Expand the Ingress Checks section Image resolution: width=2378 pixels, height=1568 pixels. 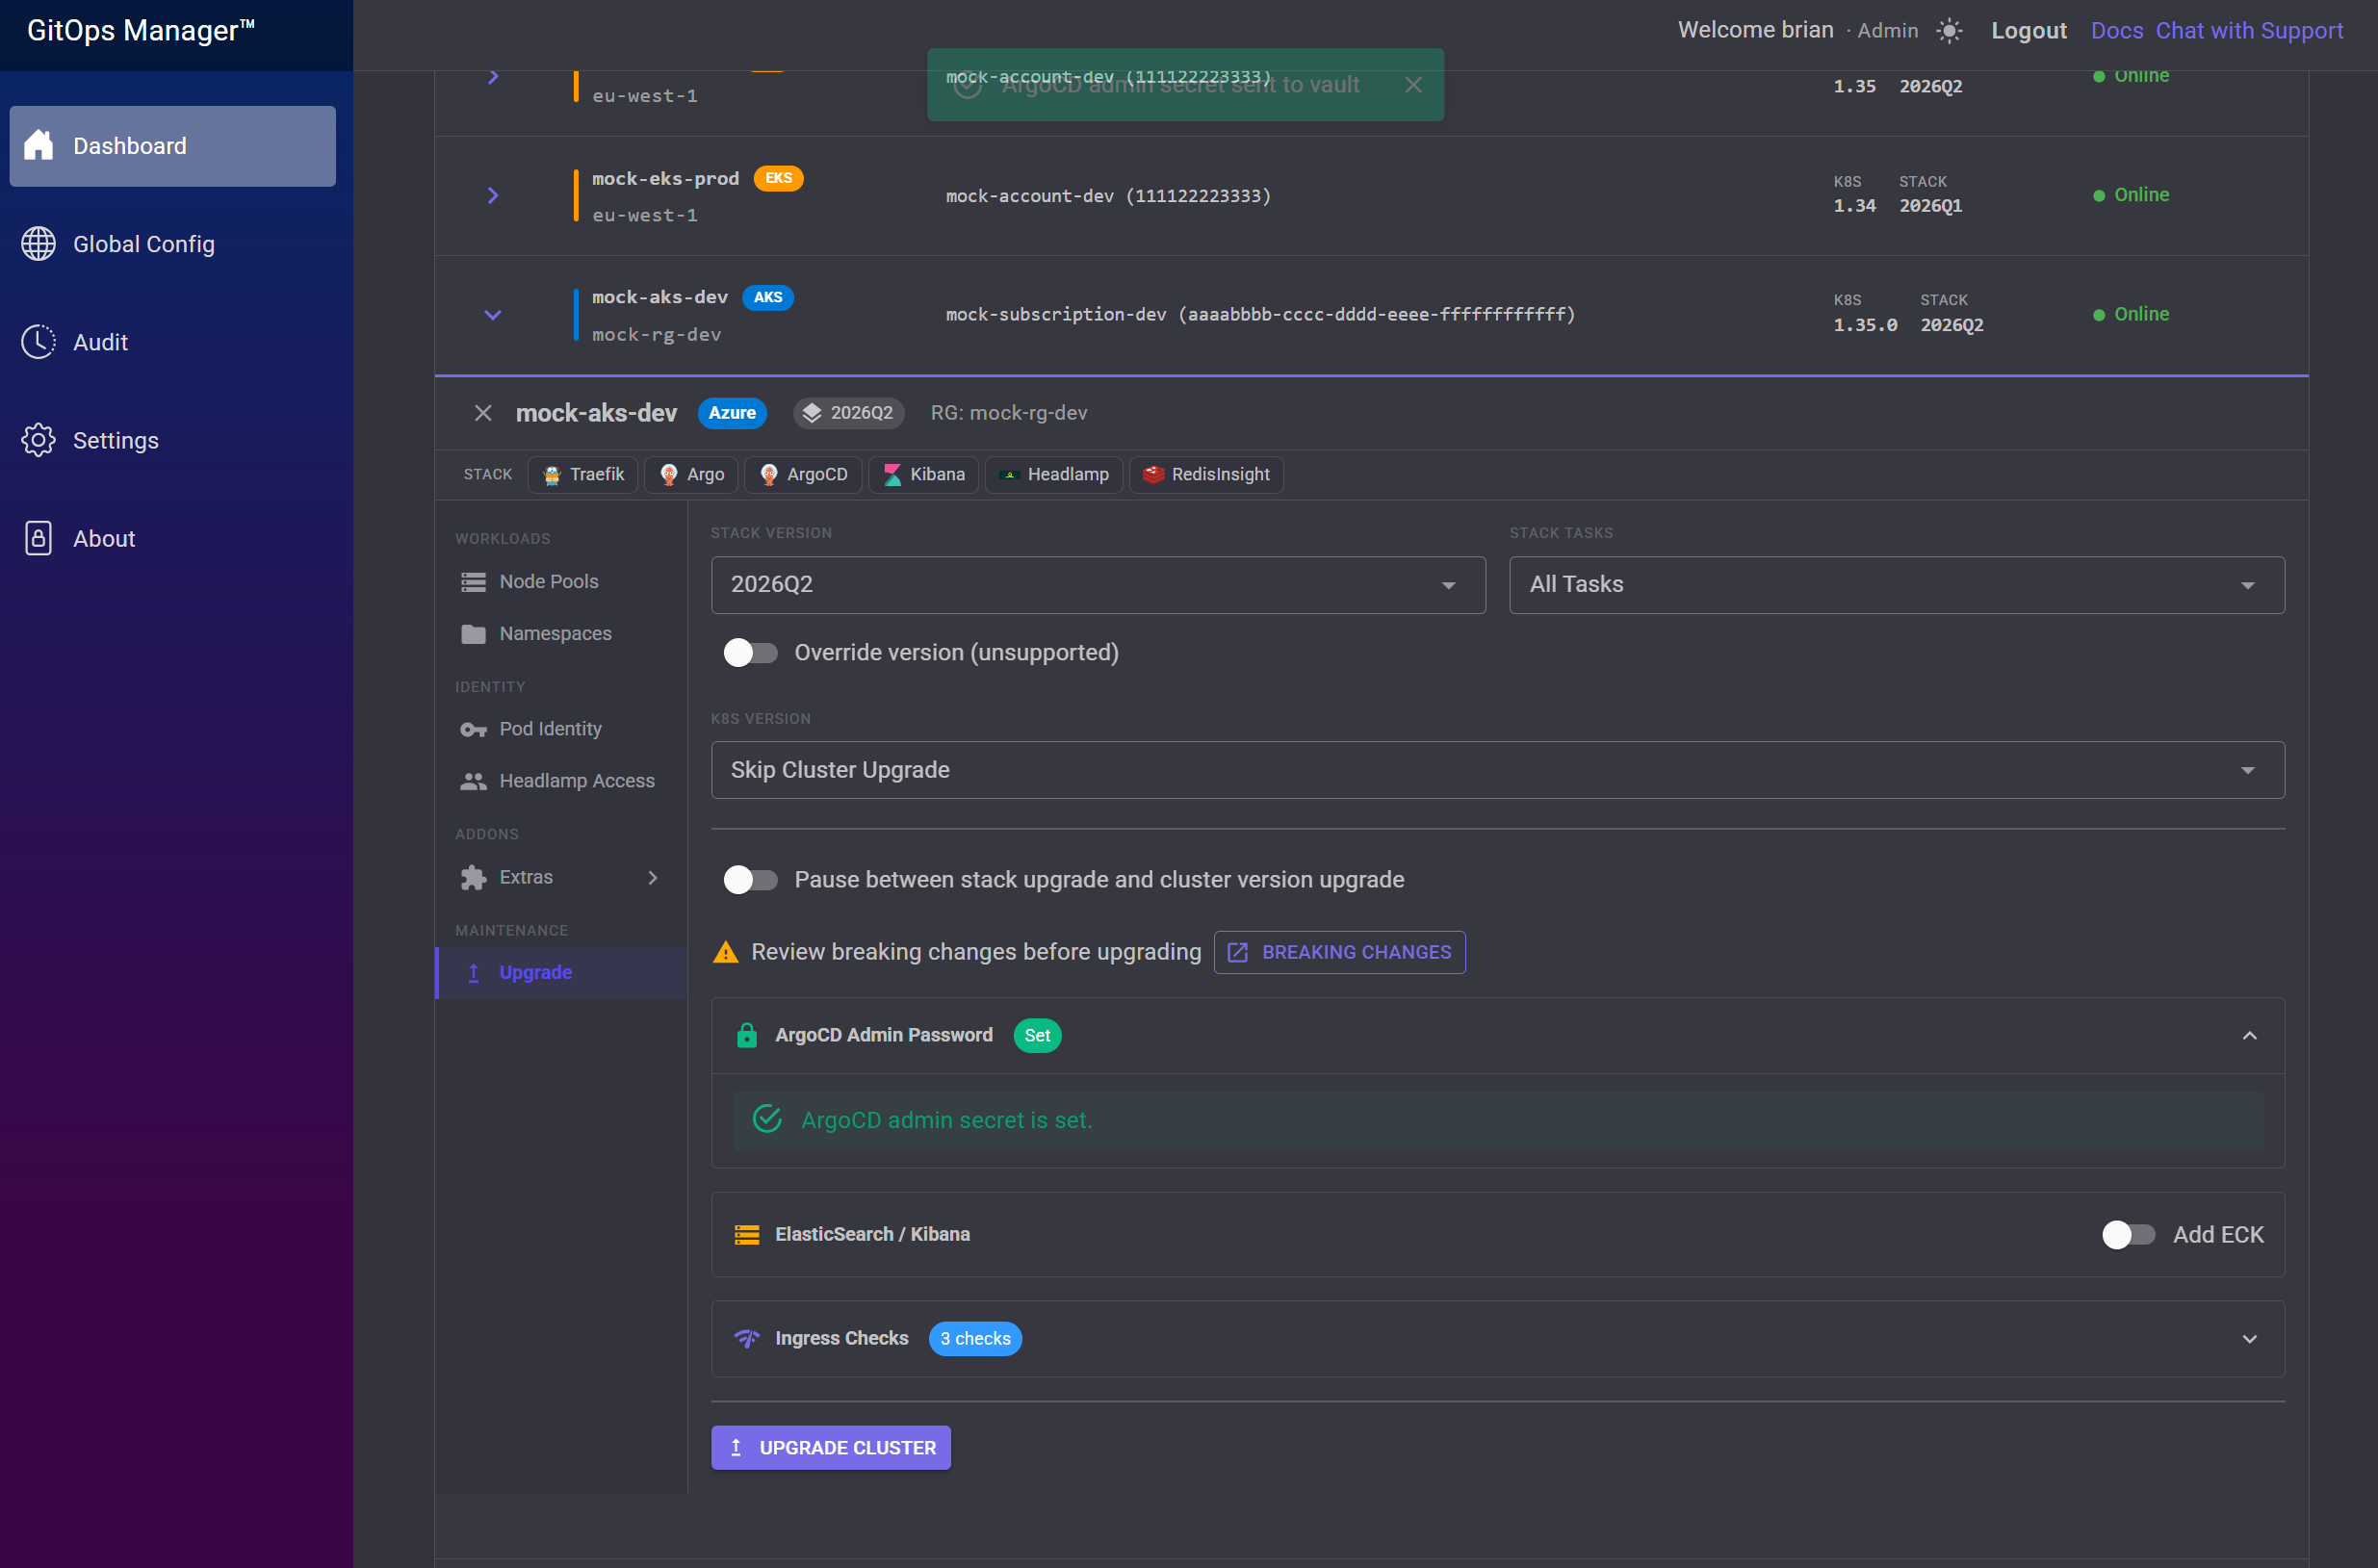2249,1338
